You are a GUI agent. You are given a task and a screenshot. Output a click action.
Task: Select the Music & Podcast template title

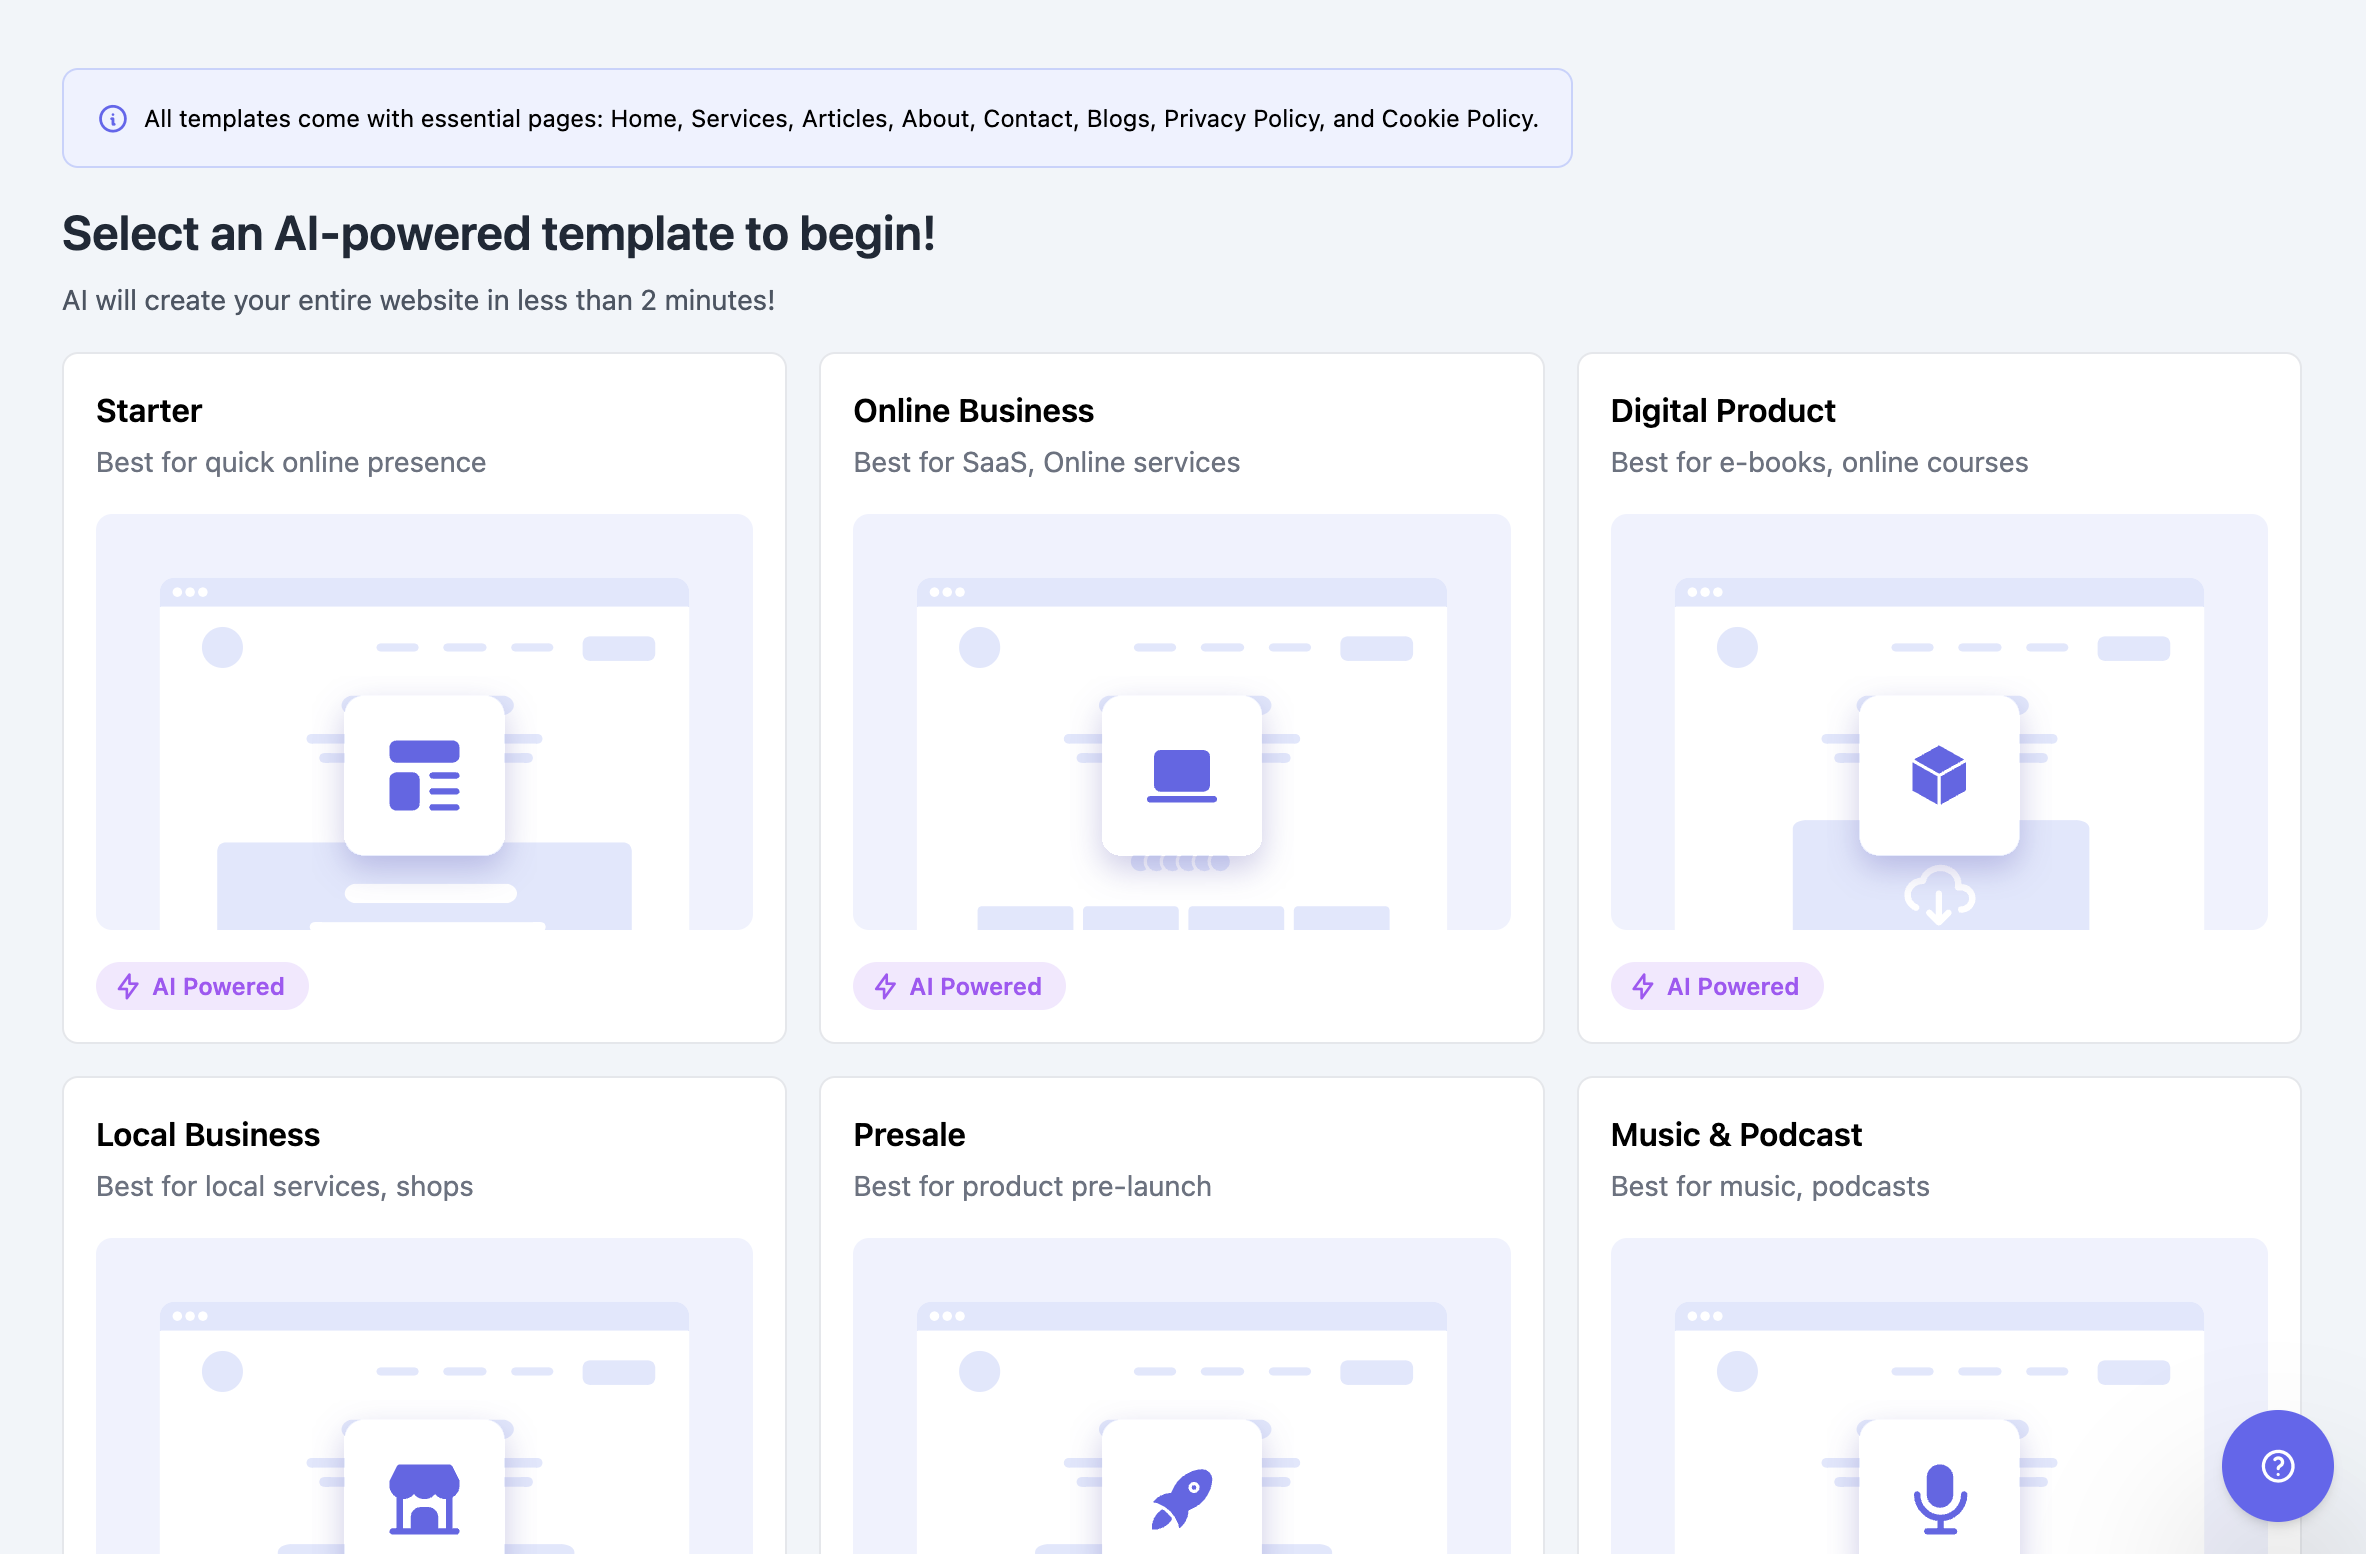click(1736, 1135)
